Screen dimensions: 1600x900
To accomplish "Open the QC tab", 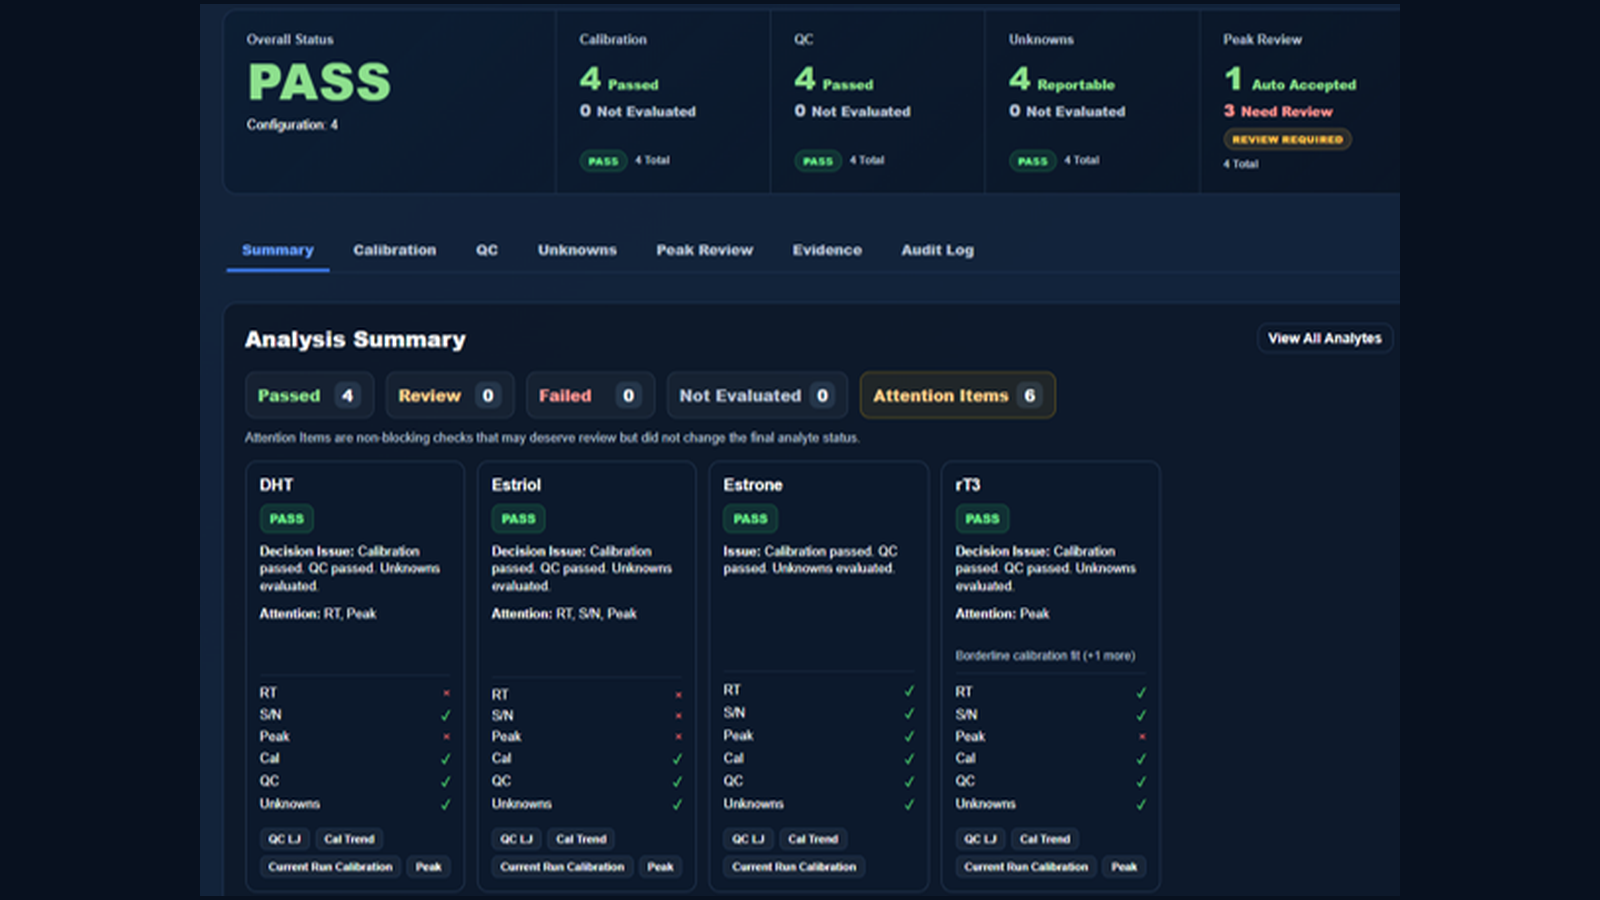I will coord(487,250).
